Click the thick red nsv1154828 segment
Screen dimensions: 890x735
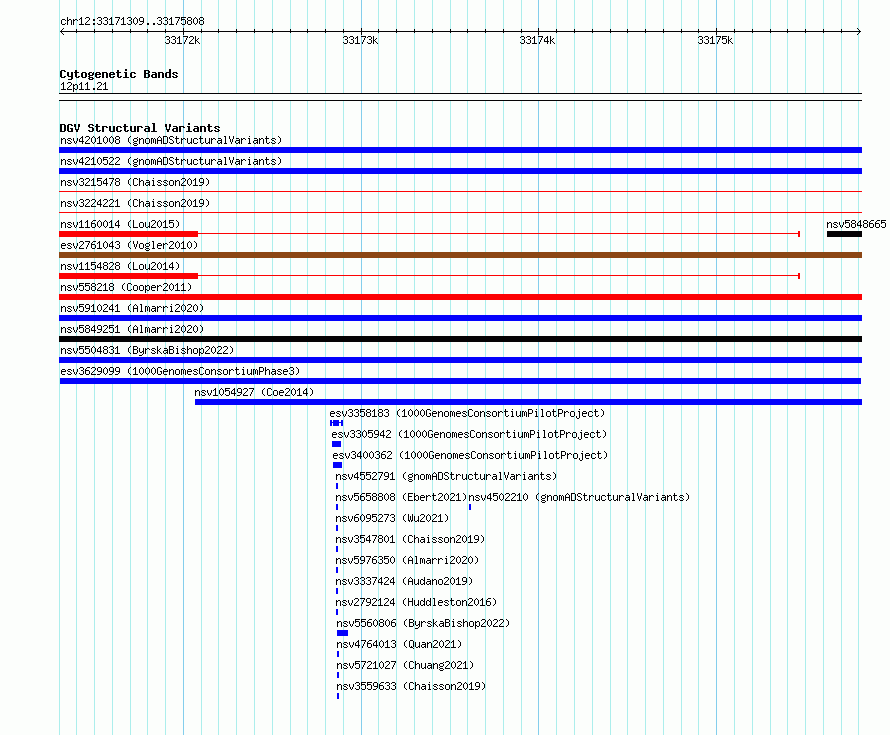click(x=128, y=276)
